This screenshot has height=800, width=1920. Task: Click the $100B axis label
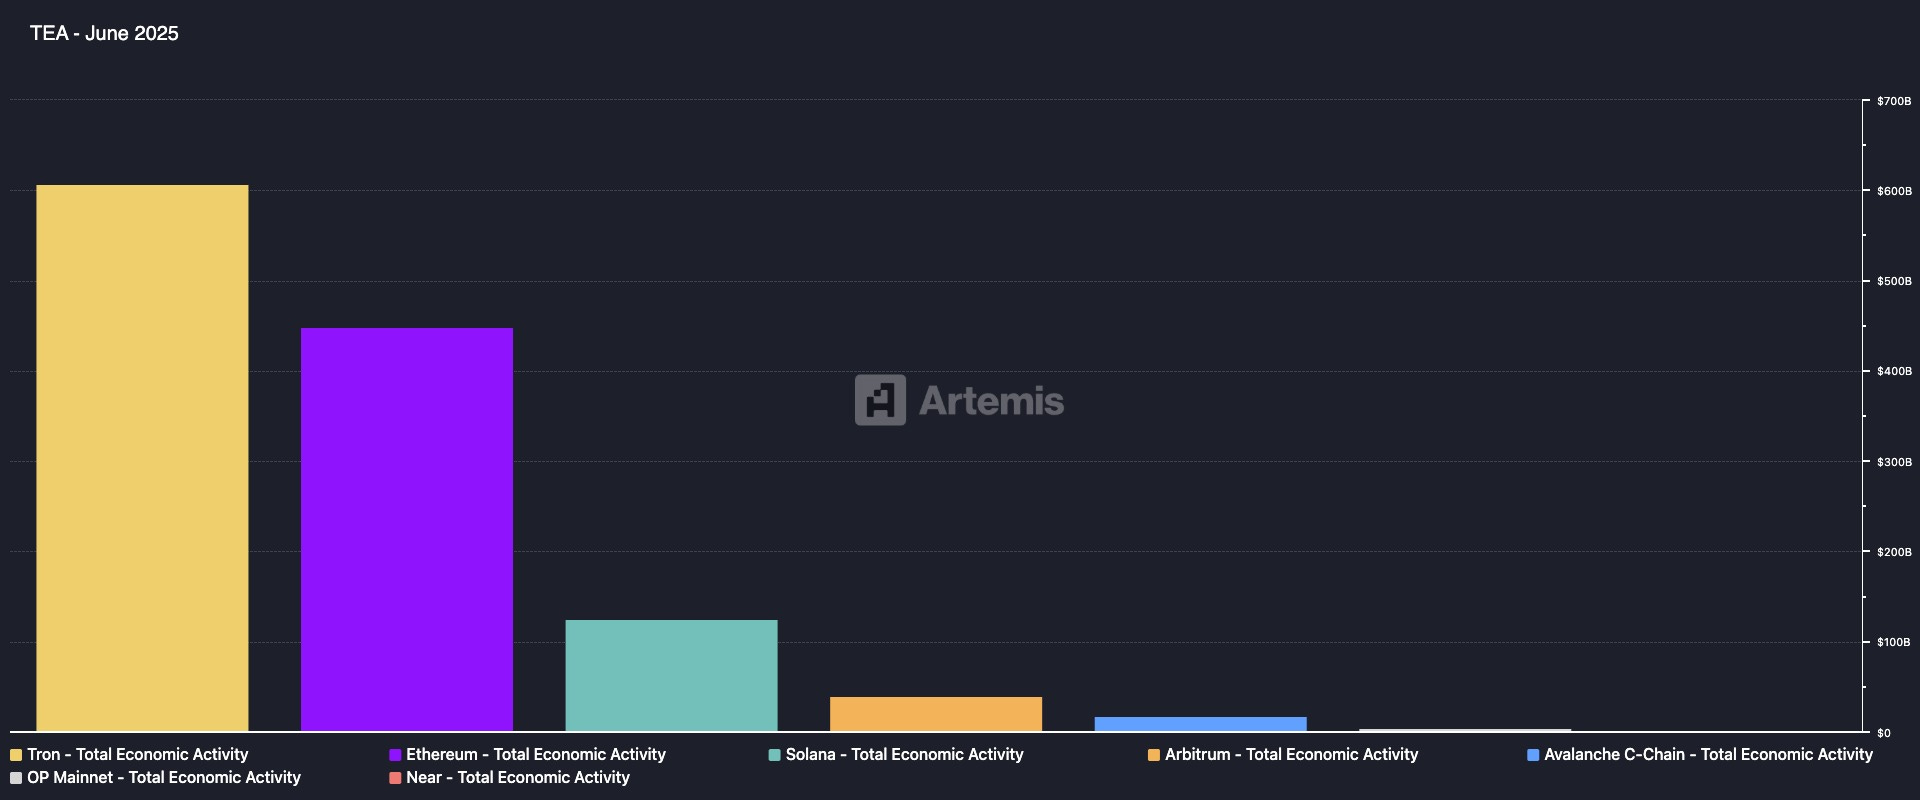pyautogui.click(x=1894, y=642)
